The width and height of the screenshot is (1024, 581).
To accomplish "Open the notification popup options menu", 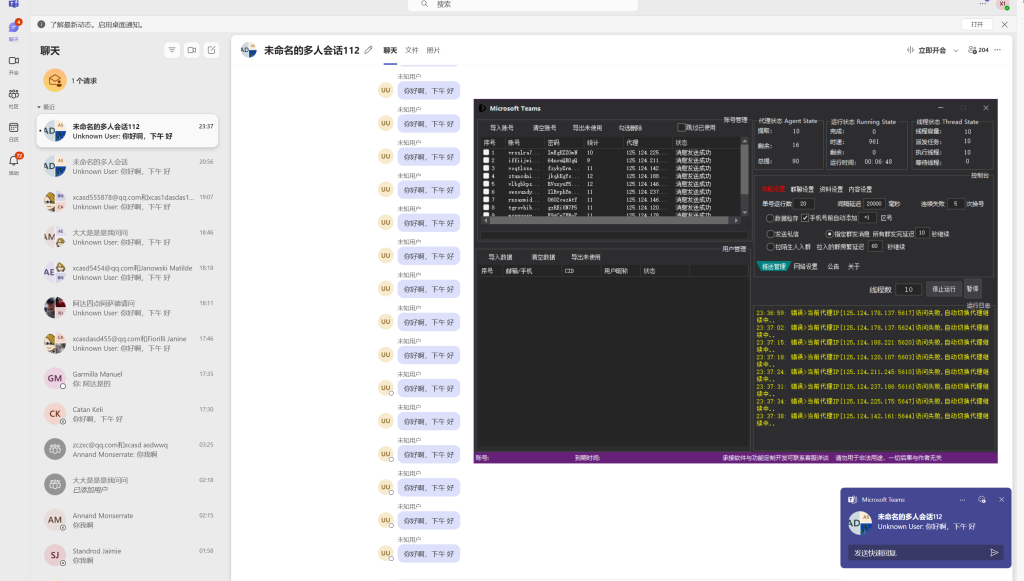I will pyautogui.click(x=963, y=499).
